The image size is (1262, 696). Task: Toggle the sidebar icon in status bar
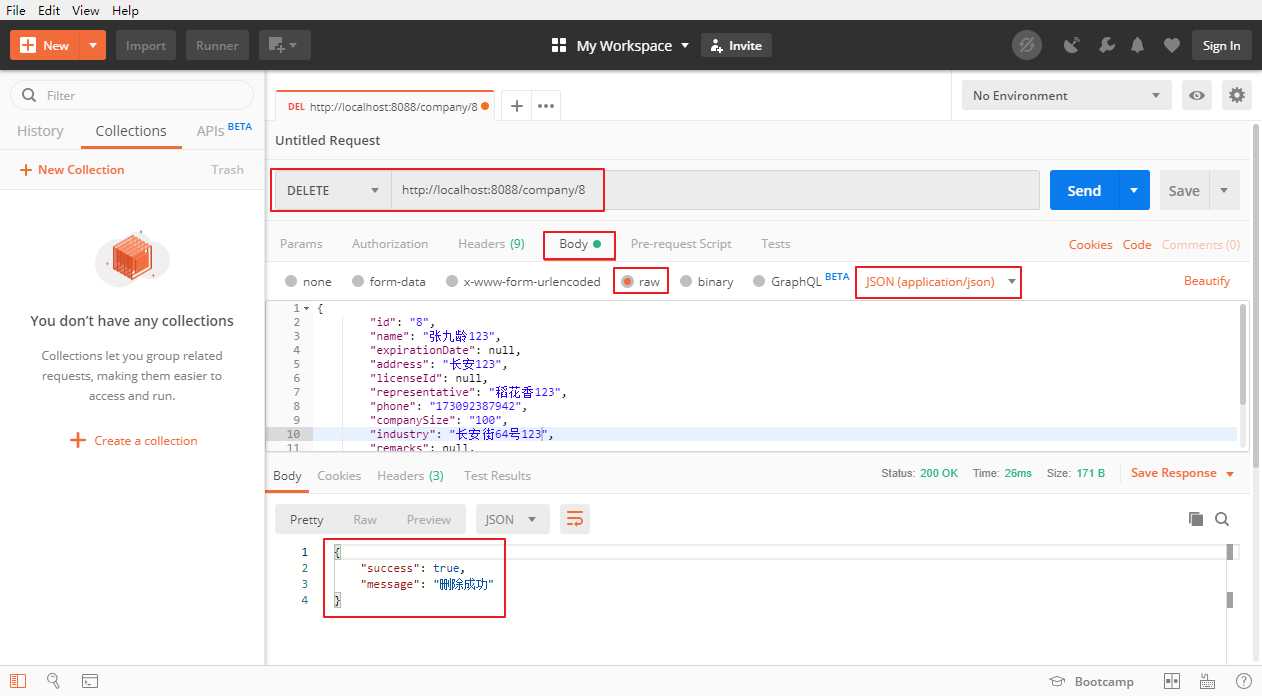(x=19, y=681)
